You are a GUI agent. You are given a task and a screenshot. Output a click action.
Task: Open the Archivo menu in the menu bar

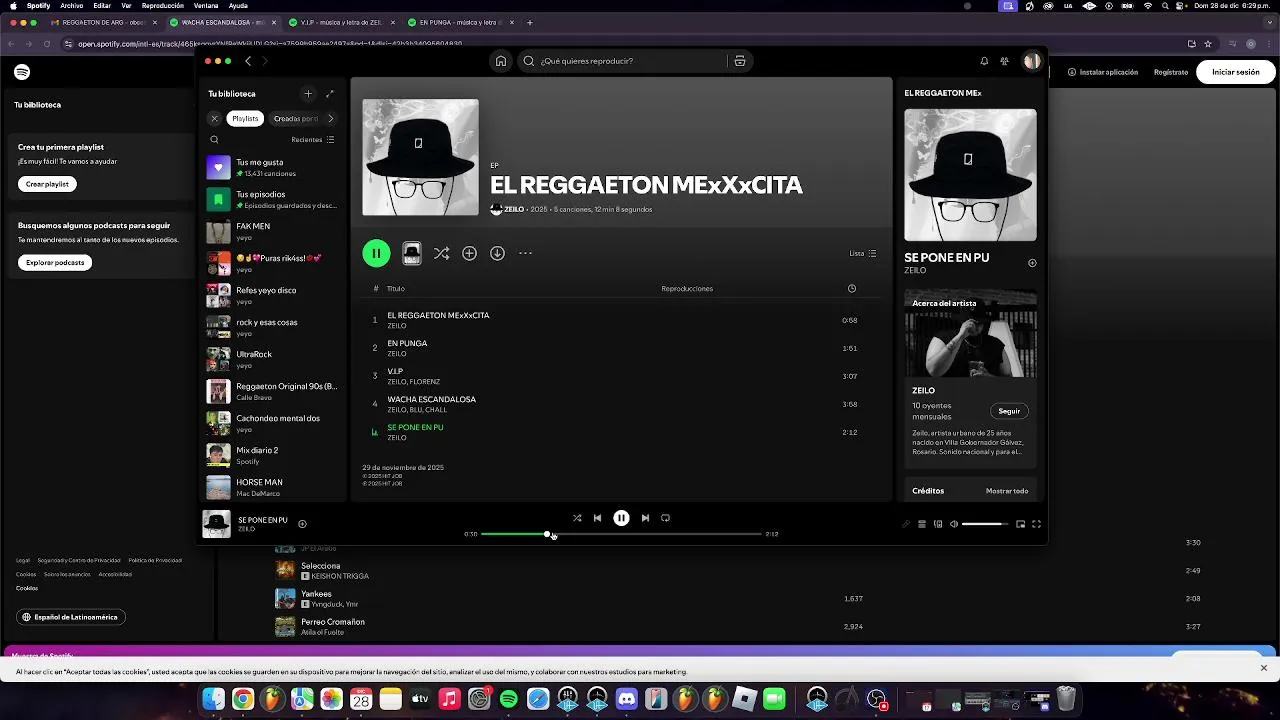pyautogui.click(x=72, y=6)
